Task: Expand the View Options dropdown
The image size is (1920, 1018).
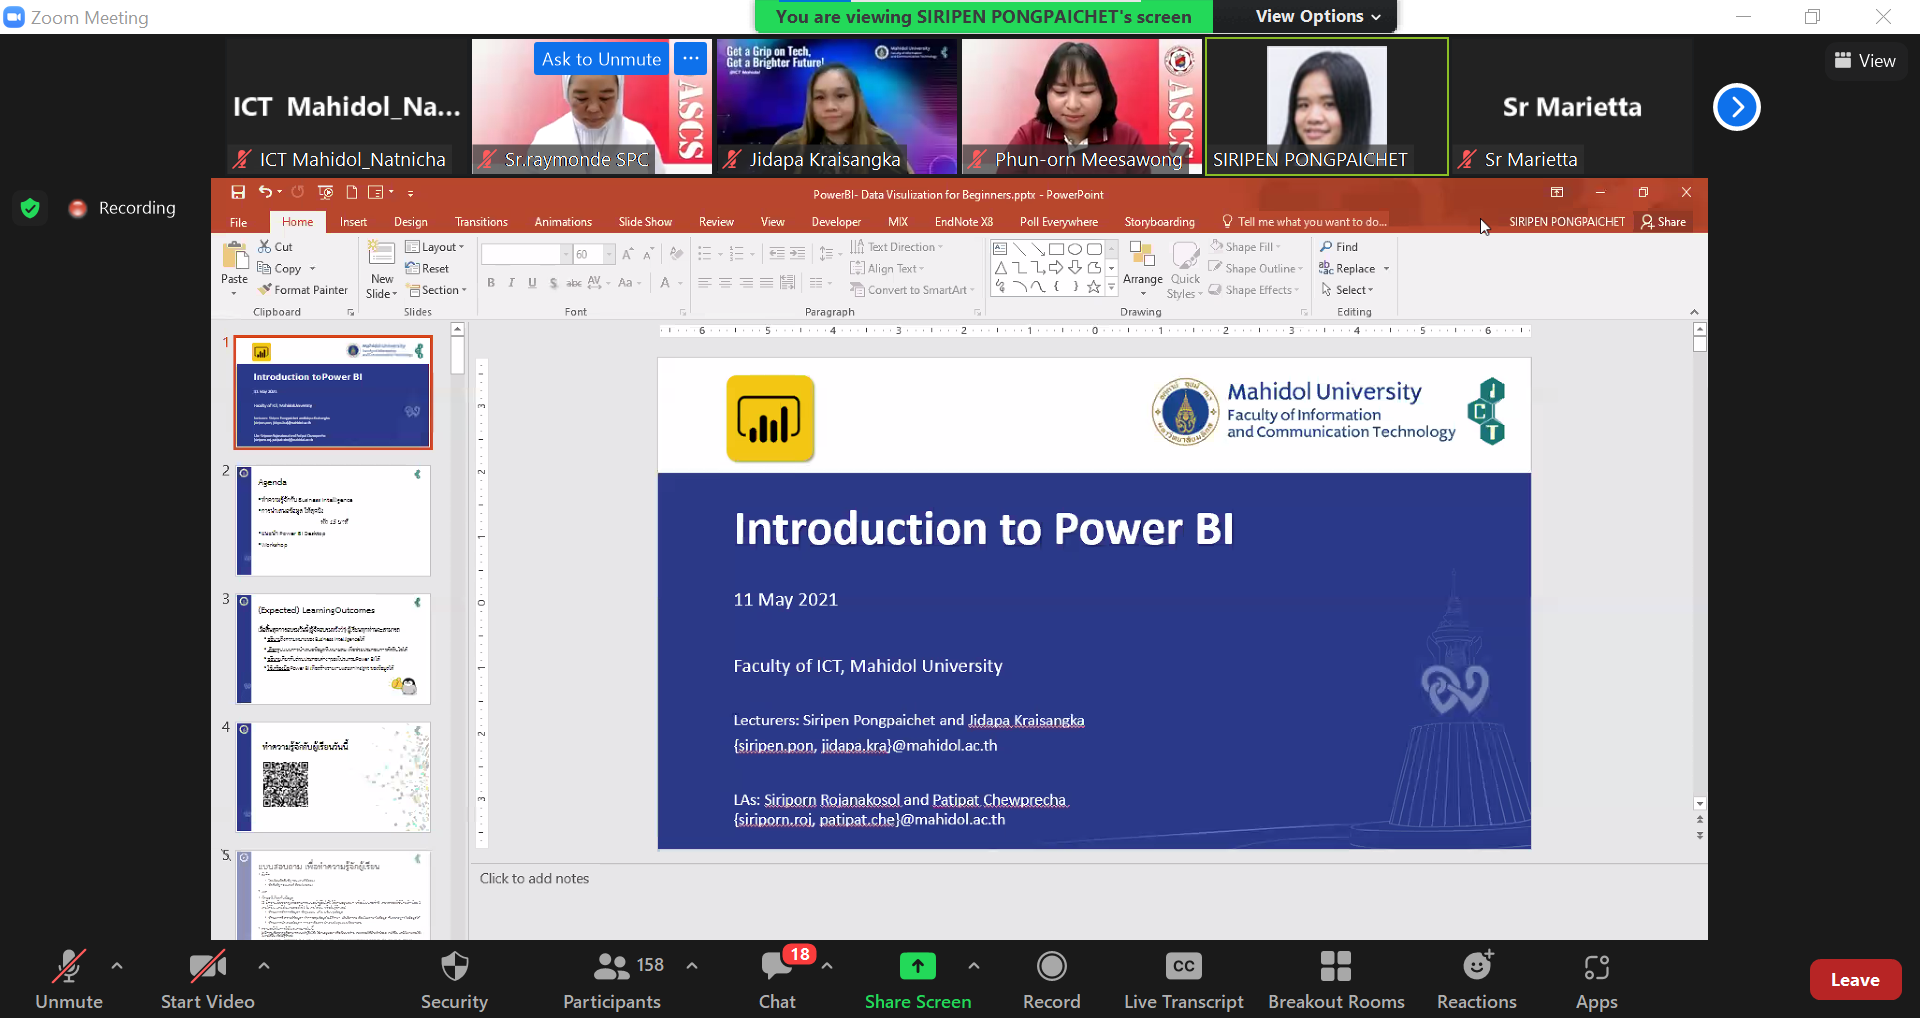Action: [1317, 16]
